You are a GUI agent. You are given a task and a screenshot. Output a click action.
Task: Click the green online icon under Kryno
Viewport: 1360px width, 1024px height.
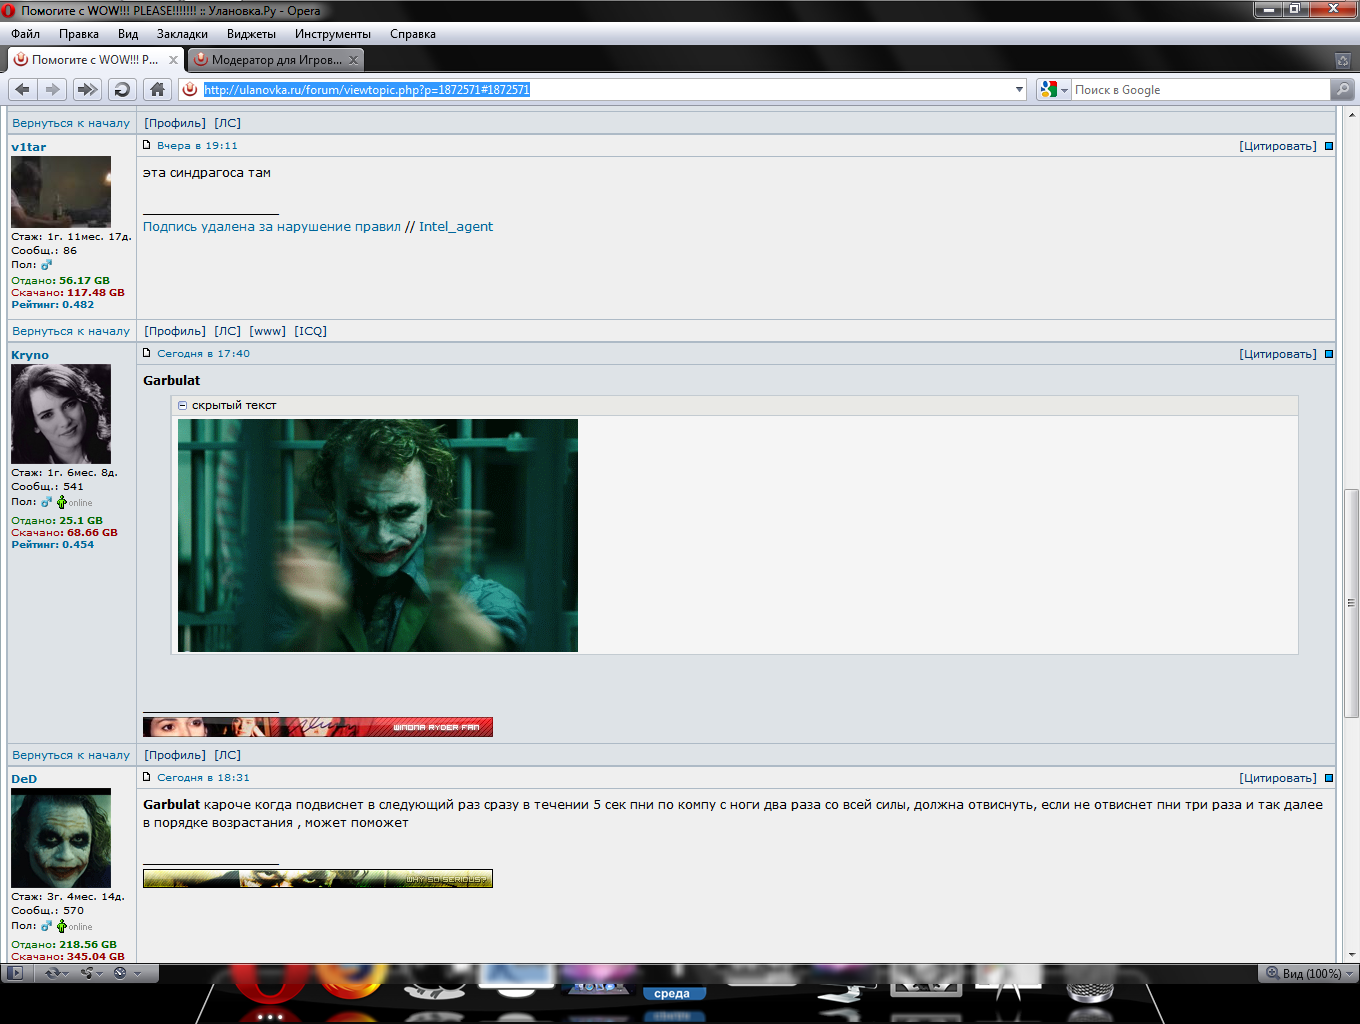pos(62,502)
